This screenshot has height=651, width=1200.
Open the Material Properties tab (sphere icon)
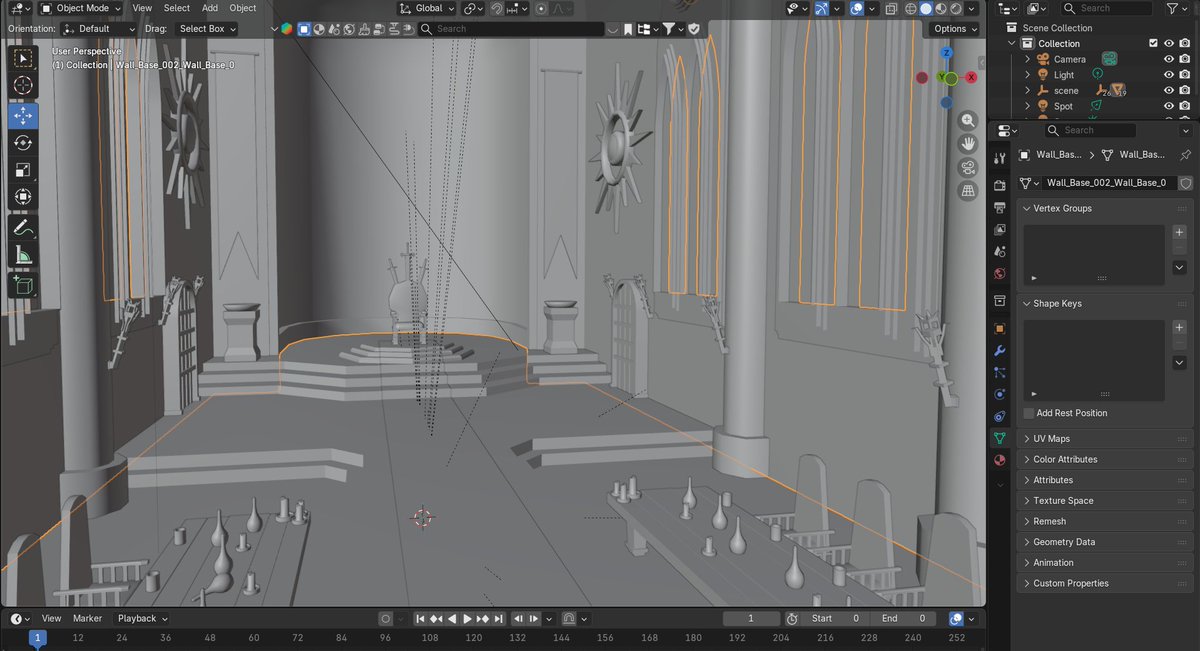[x=999, y=460]
